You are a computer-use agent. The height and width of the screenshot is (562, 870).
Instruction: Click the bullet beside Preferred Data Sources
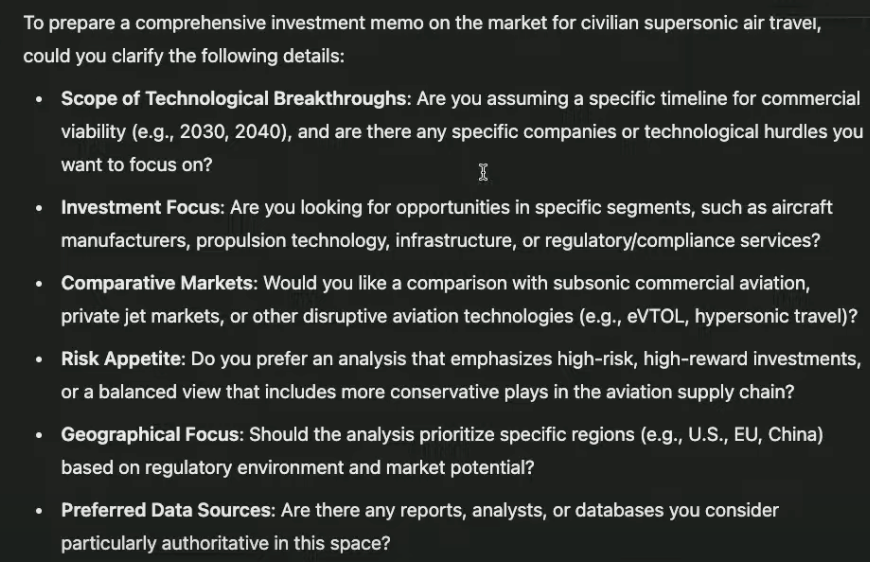click(39, 512)
